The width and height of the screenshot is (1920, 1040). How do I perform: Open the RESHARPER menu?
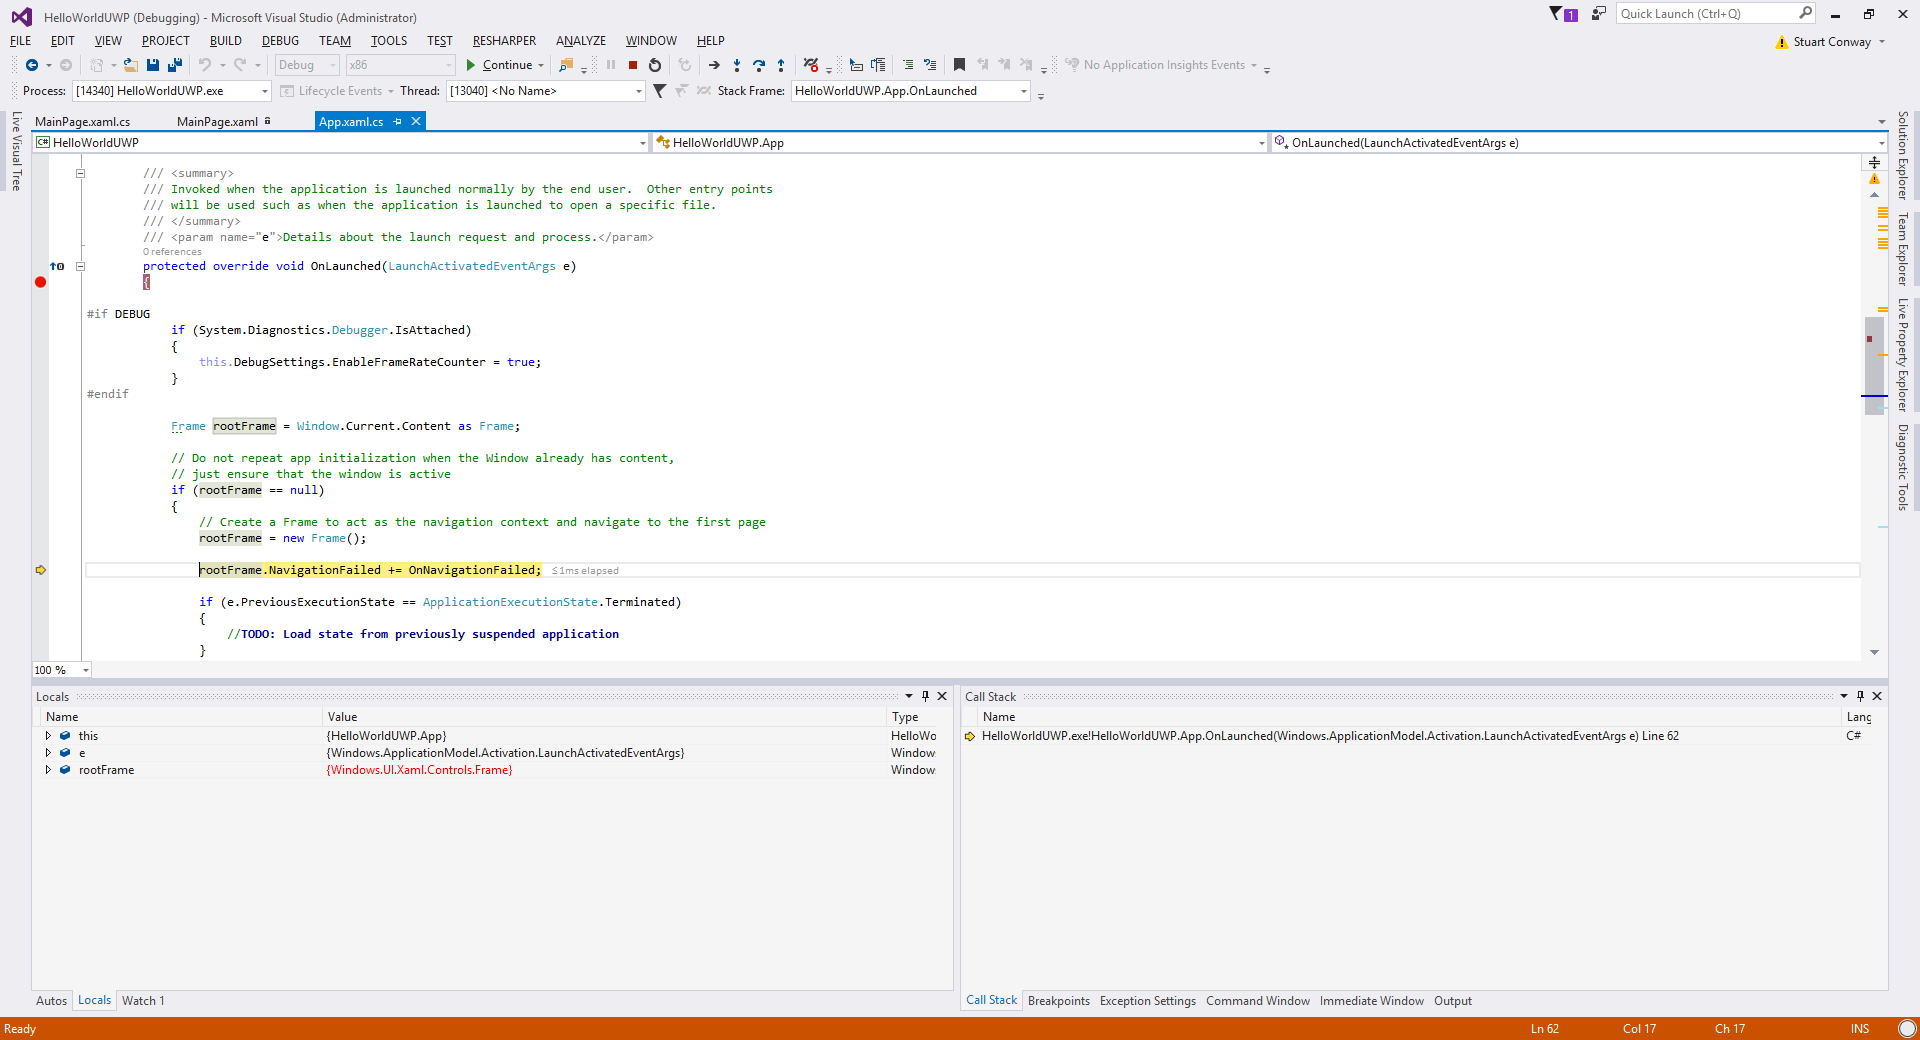[x=504, y=41]
